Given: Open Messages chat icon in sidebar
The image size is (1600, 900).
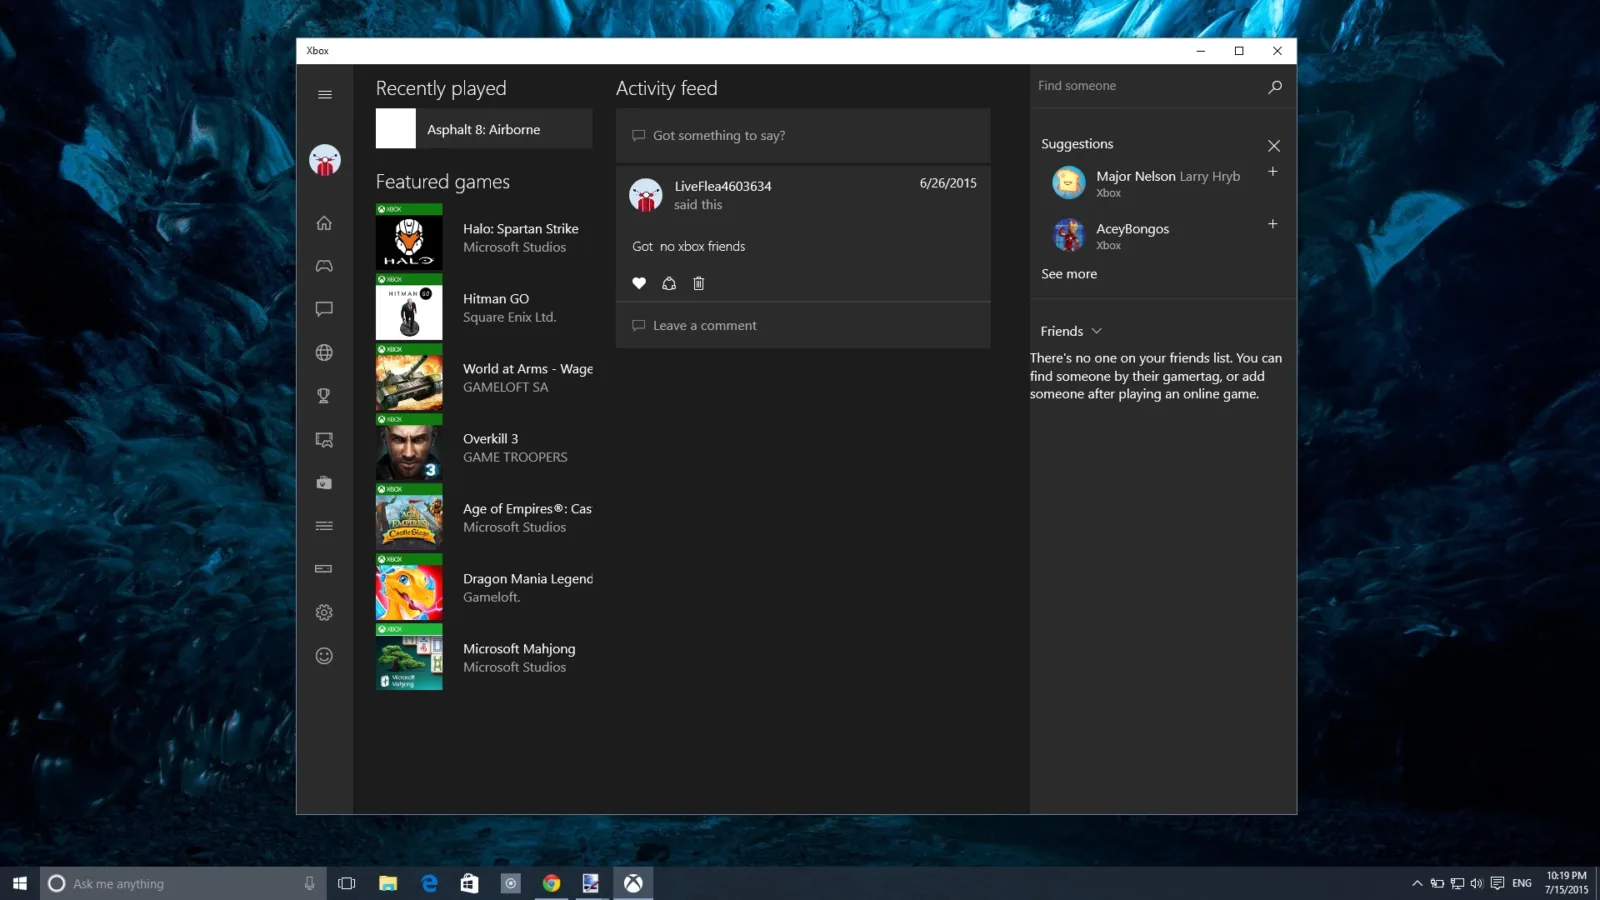Looking at the screenshot, I should (x=324, y=309).
